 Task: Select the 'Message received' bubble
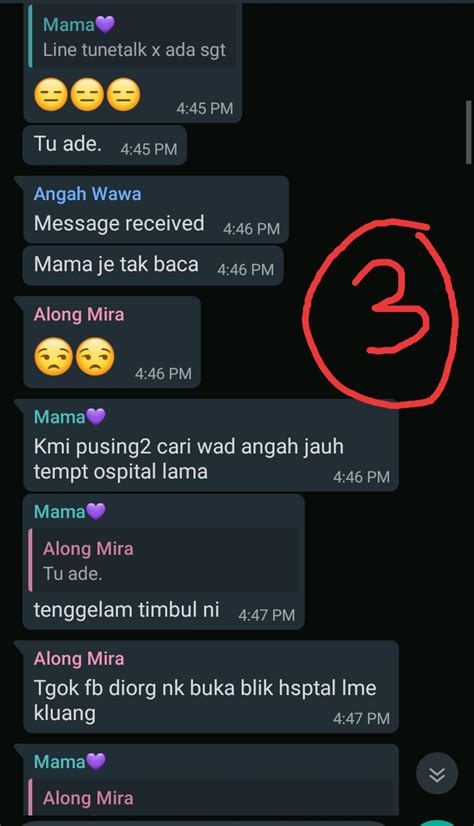[x=156, y=210]
